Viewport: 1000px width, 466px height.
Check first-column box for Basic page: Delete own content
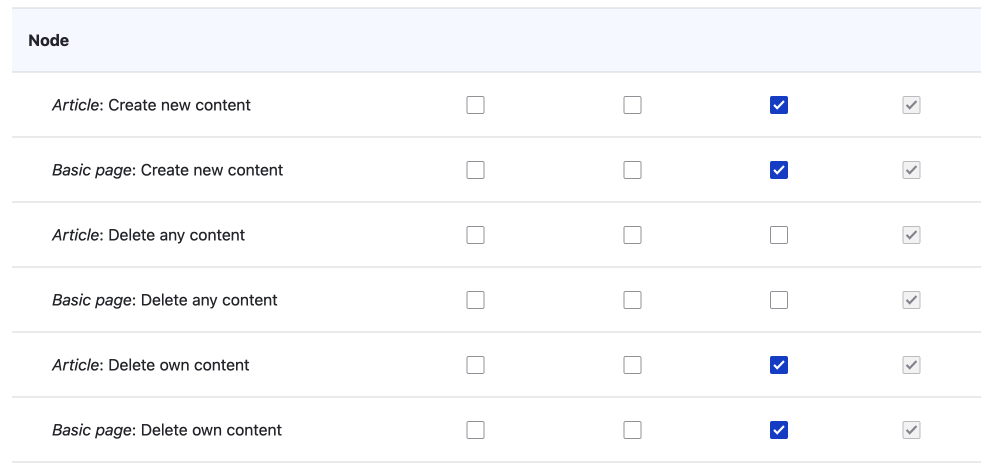[x=475, y=430]
